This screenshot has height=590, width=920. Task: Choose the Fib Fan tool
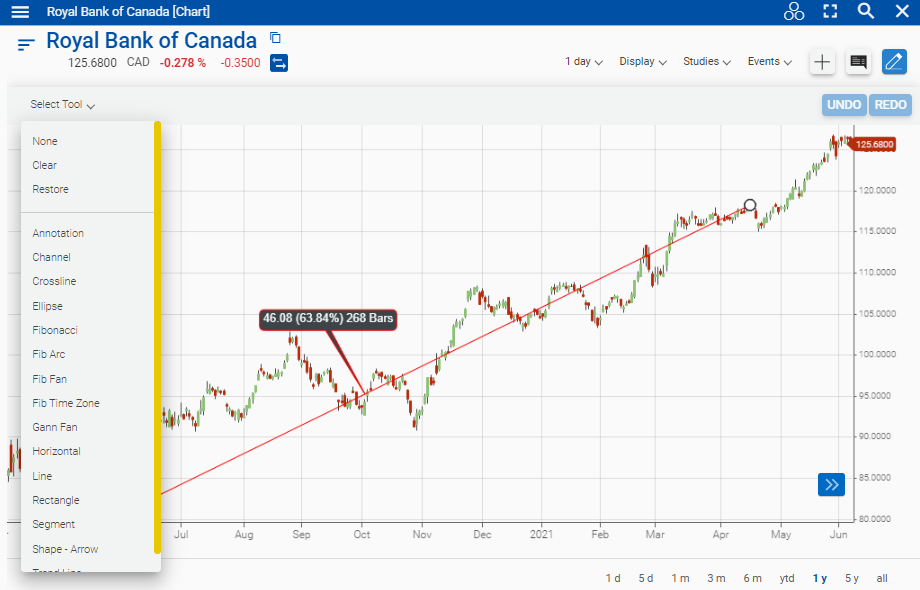click(87, 379)
